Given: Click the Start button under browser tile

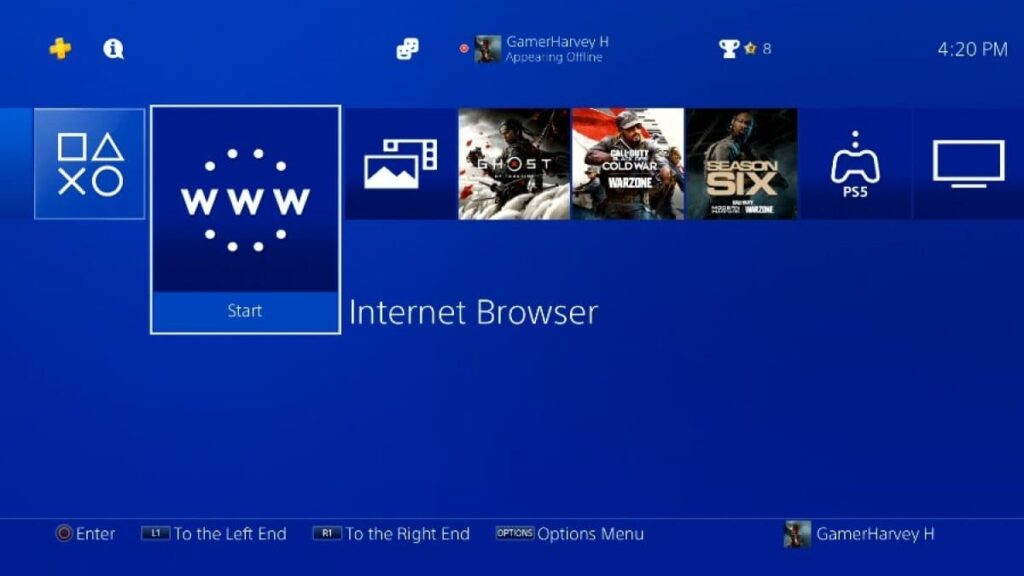Looking at the screenshot, I should click(246, 312).
